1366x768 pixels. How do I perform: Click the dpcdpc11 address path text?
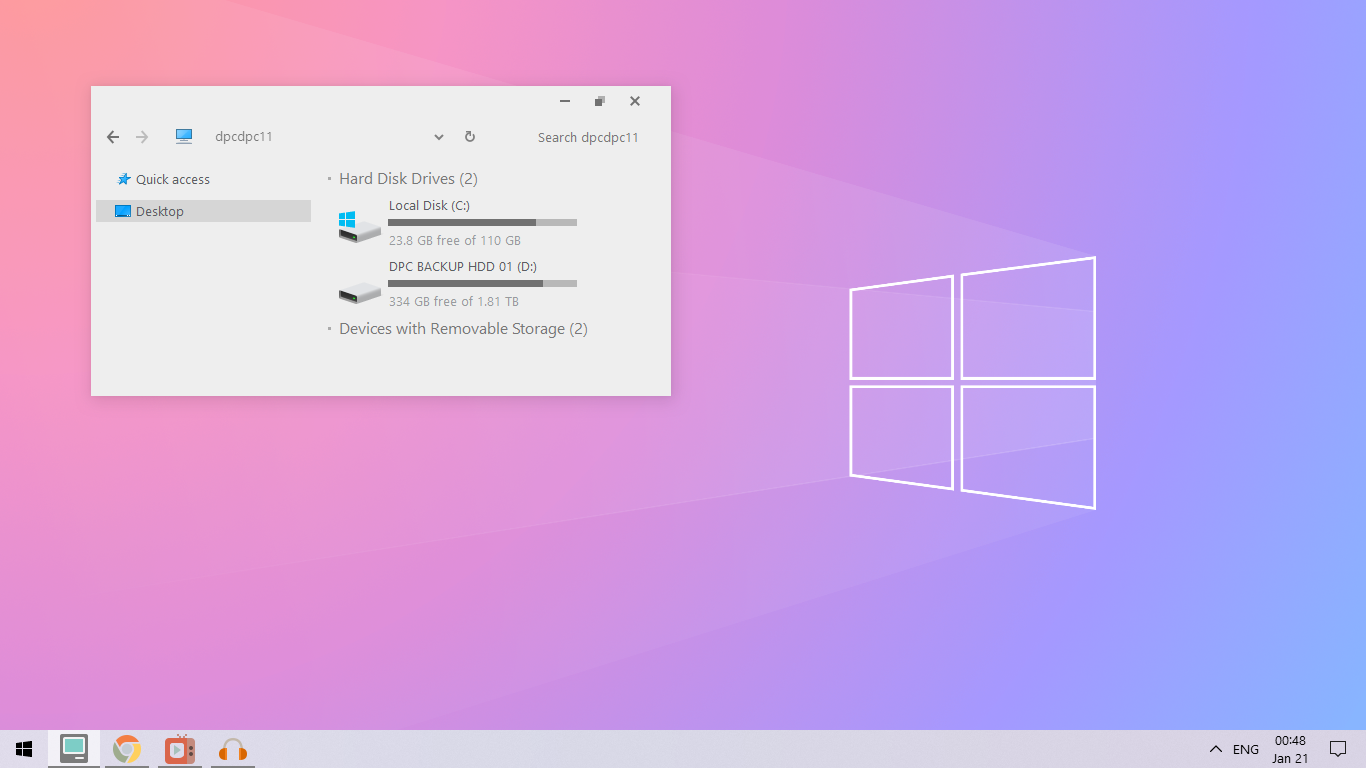[244, 137]
